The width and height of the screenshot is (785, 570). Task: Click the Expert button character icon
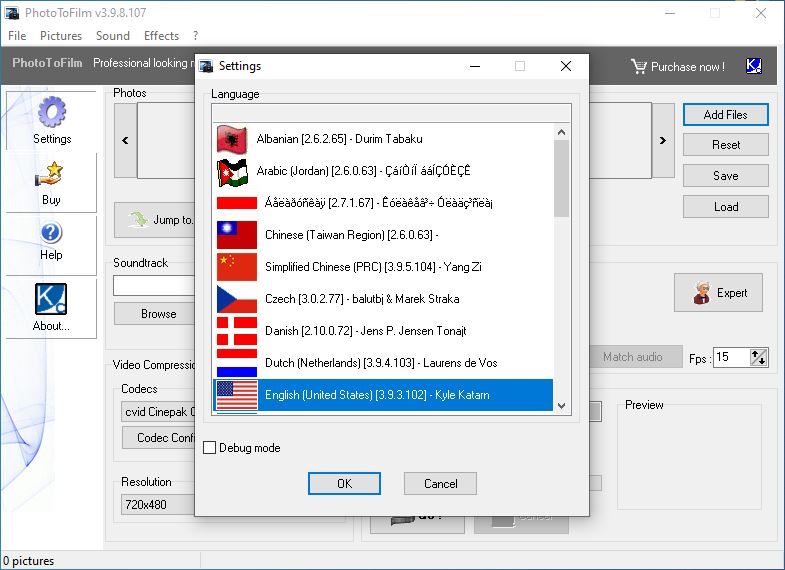pyautogui.click(x=701, y=293)
